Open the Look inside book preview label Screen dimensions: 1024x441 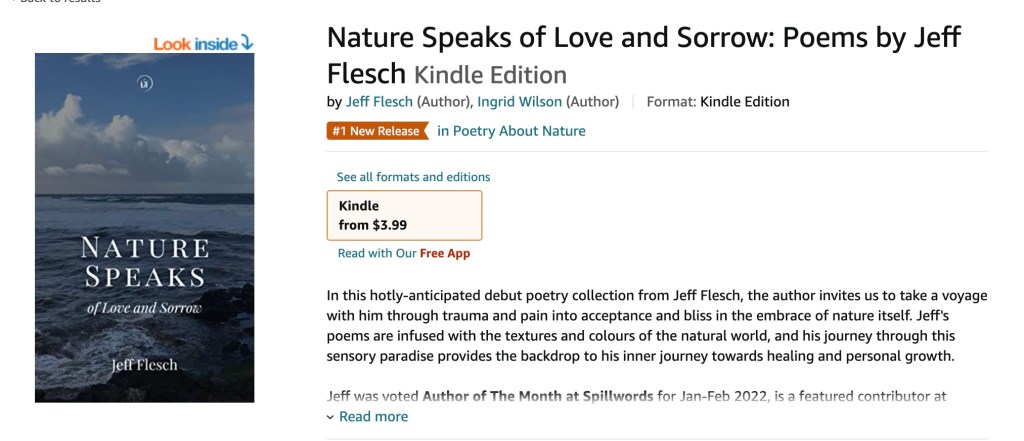click(196, 43)
